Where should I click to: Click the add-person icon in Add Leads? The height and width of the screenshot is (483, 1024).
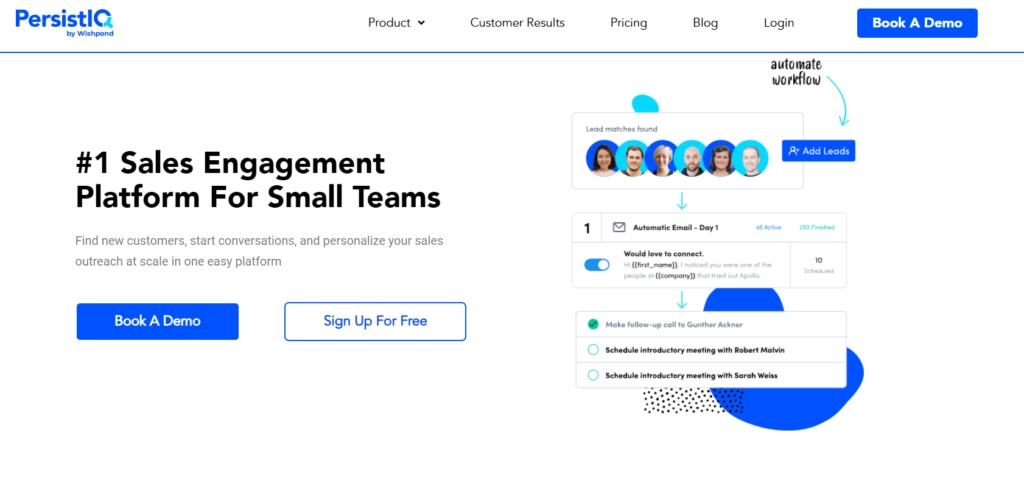pos(793,151)
